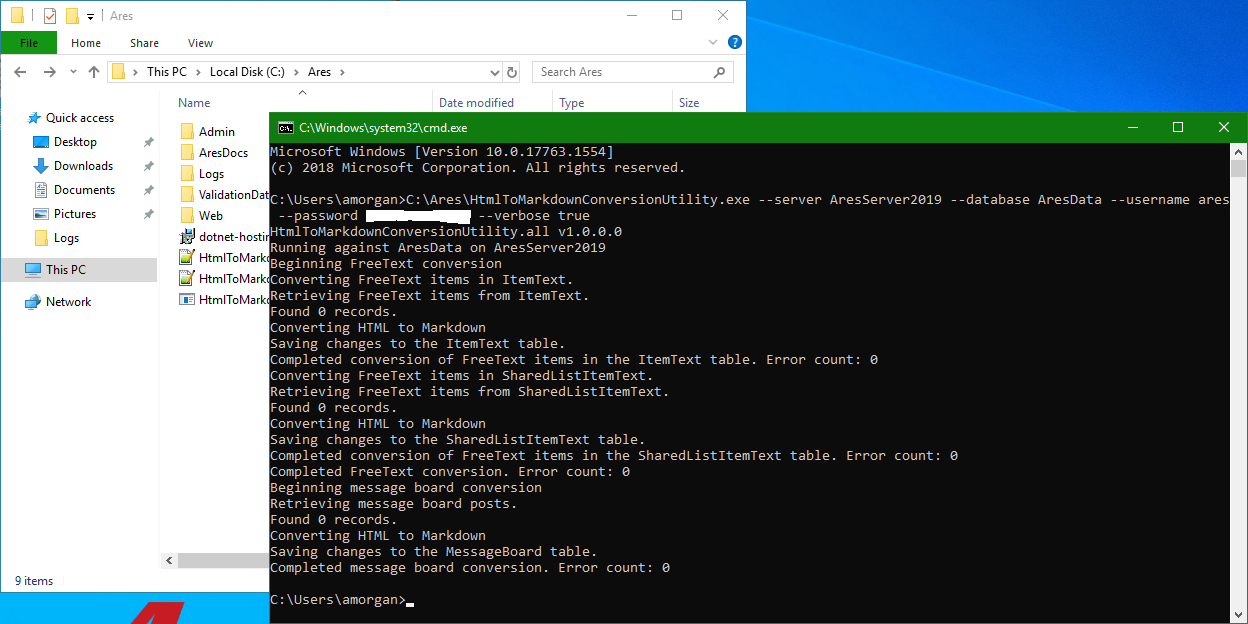
Task: Expand the ribbon using the chevron
Action: tap(714, 43)
